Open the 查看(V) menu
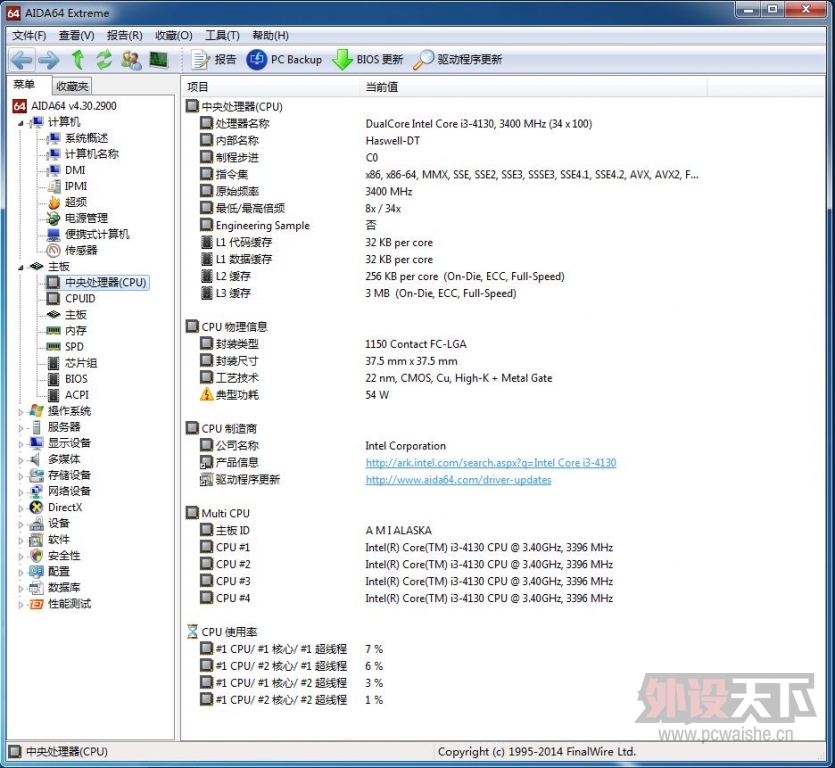The image size is (835, 768). [77, 36]
